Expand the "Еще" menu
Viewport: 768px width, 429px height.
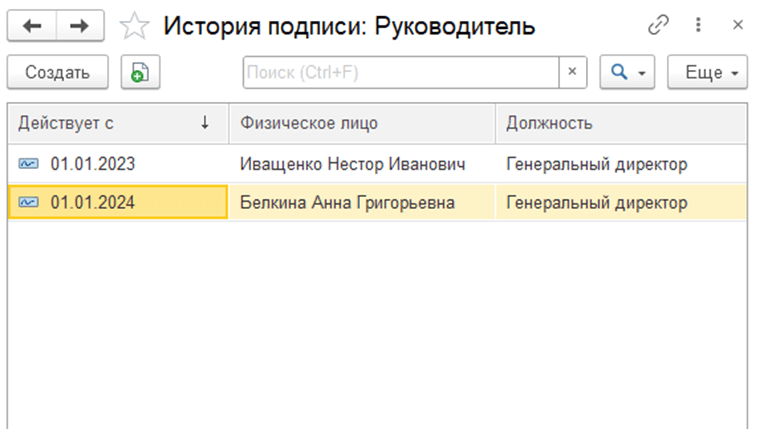707,73
